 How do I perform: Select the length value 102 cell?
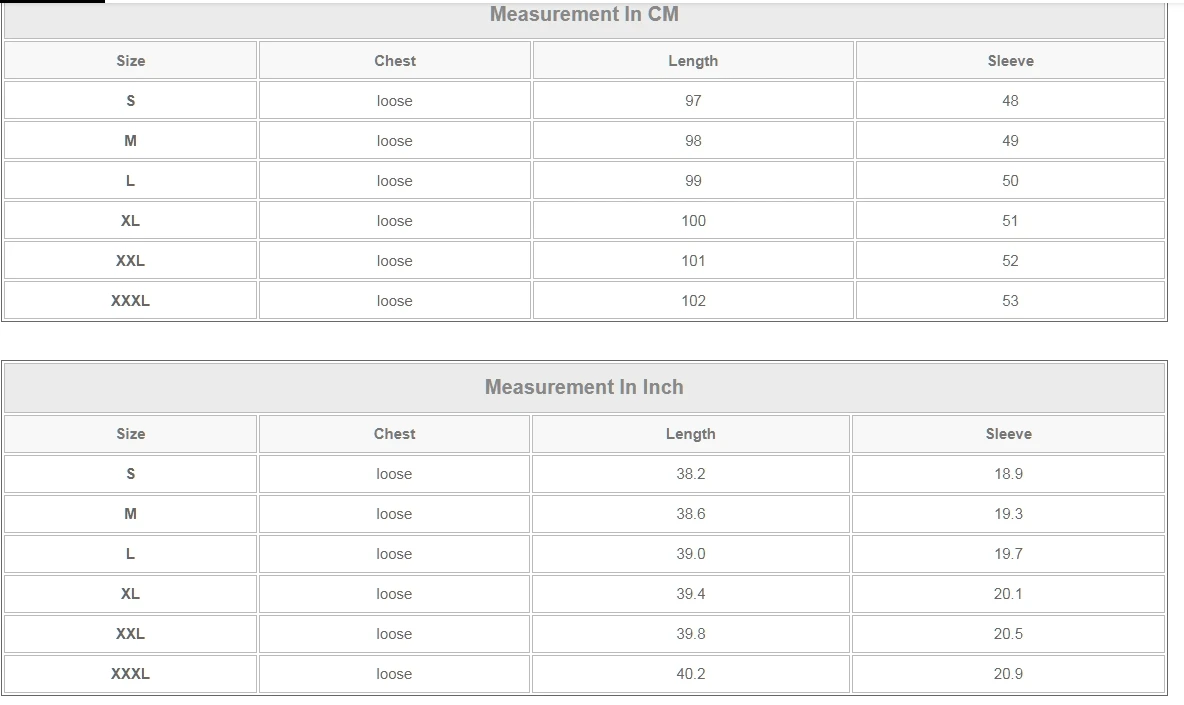[693, 301]
